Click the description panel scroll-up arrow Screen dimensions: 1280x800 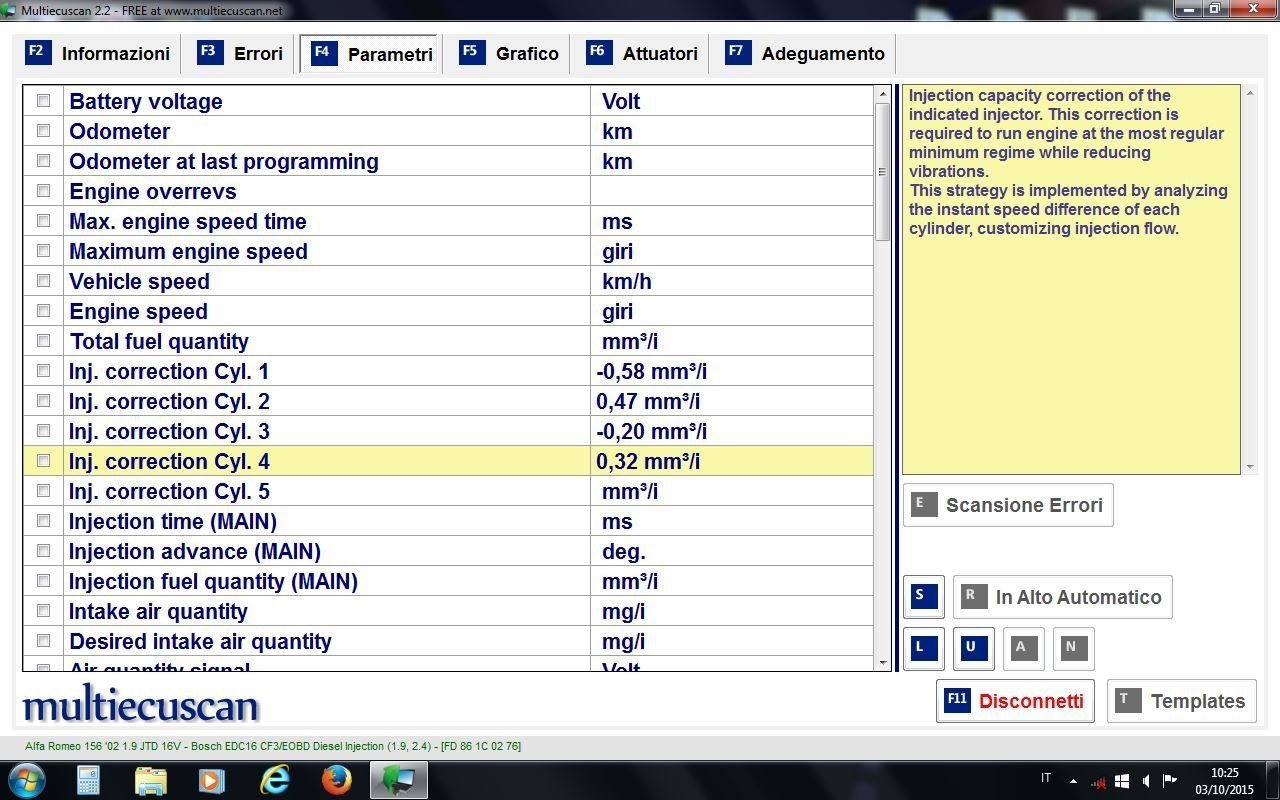coord(1249,93)
